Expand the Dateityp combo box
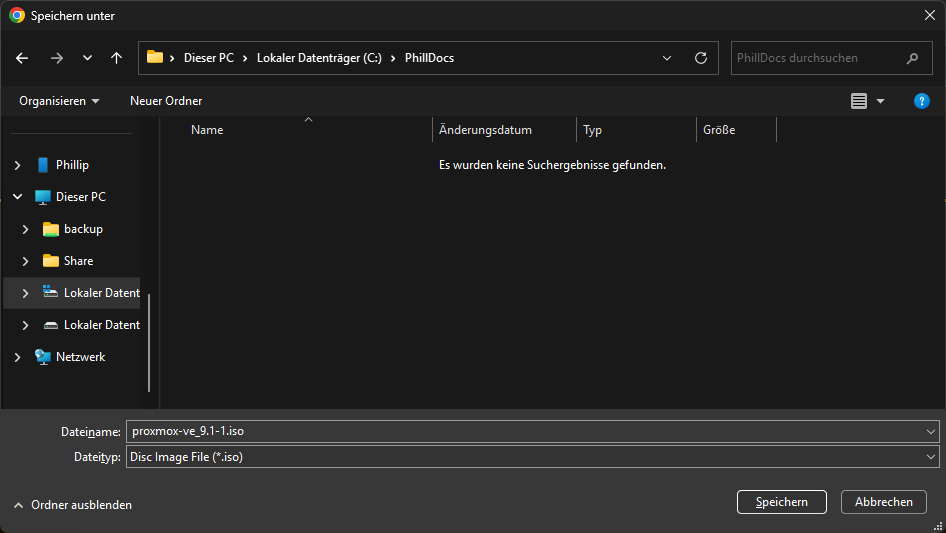The image size is (946, 533). (931, 457)
